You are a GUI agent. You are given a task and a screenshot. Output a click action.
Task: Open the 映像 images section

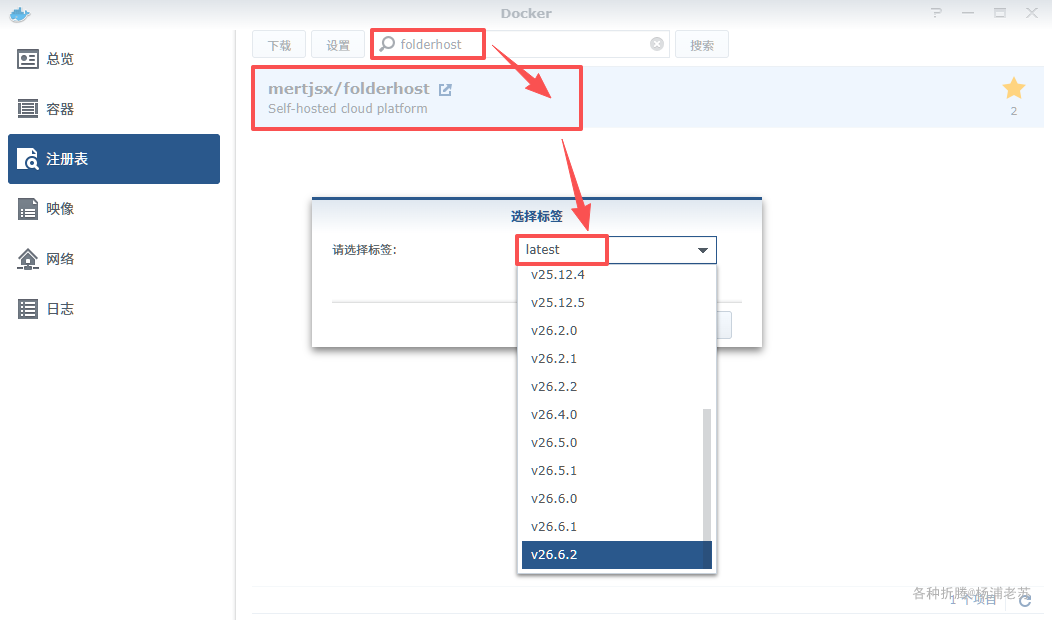pyautogui.click(x=114, y=209)
